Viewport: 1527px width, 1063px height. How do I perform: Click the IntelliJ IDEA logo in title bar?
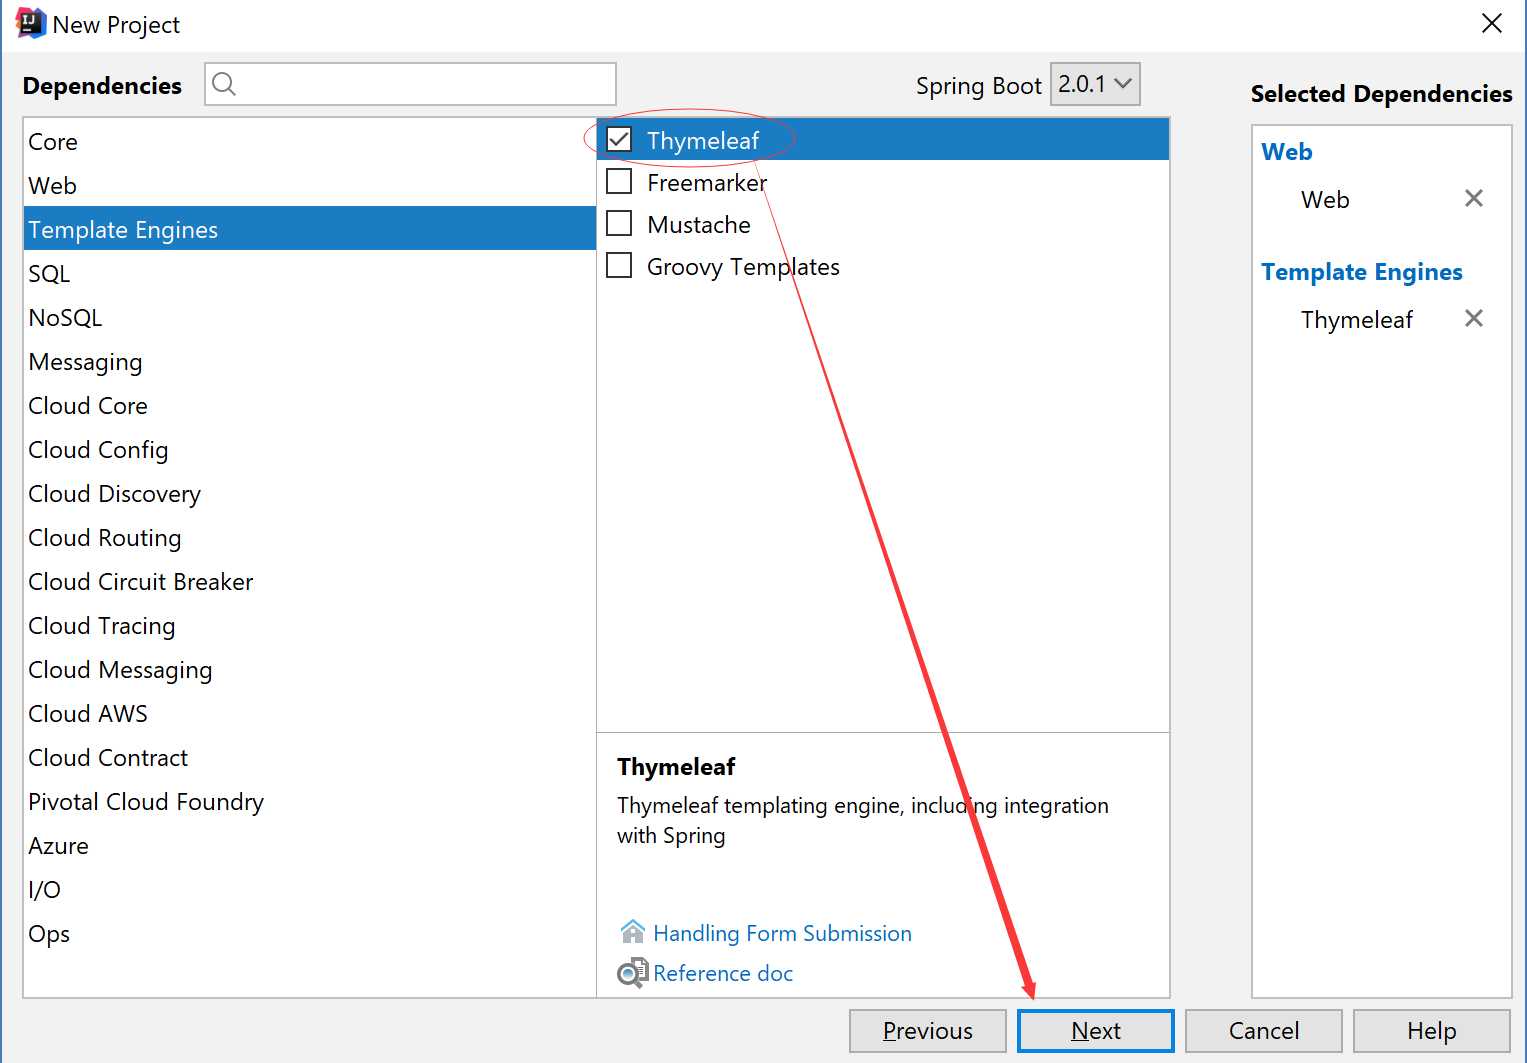point(30,24)
